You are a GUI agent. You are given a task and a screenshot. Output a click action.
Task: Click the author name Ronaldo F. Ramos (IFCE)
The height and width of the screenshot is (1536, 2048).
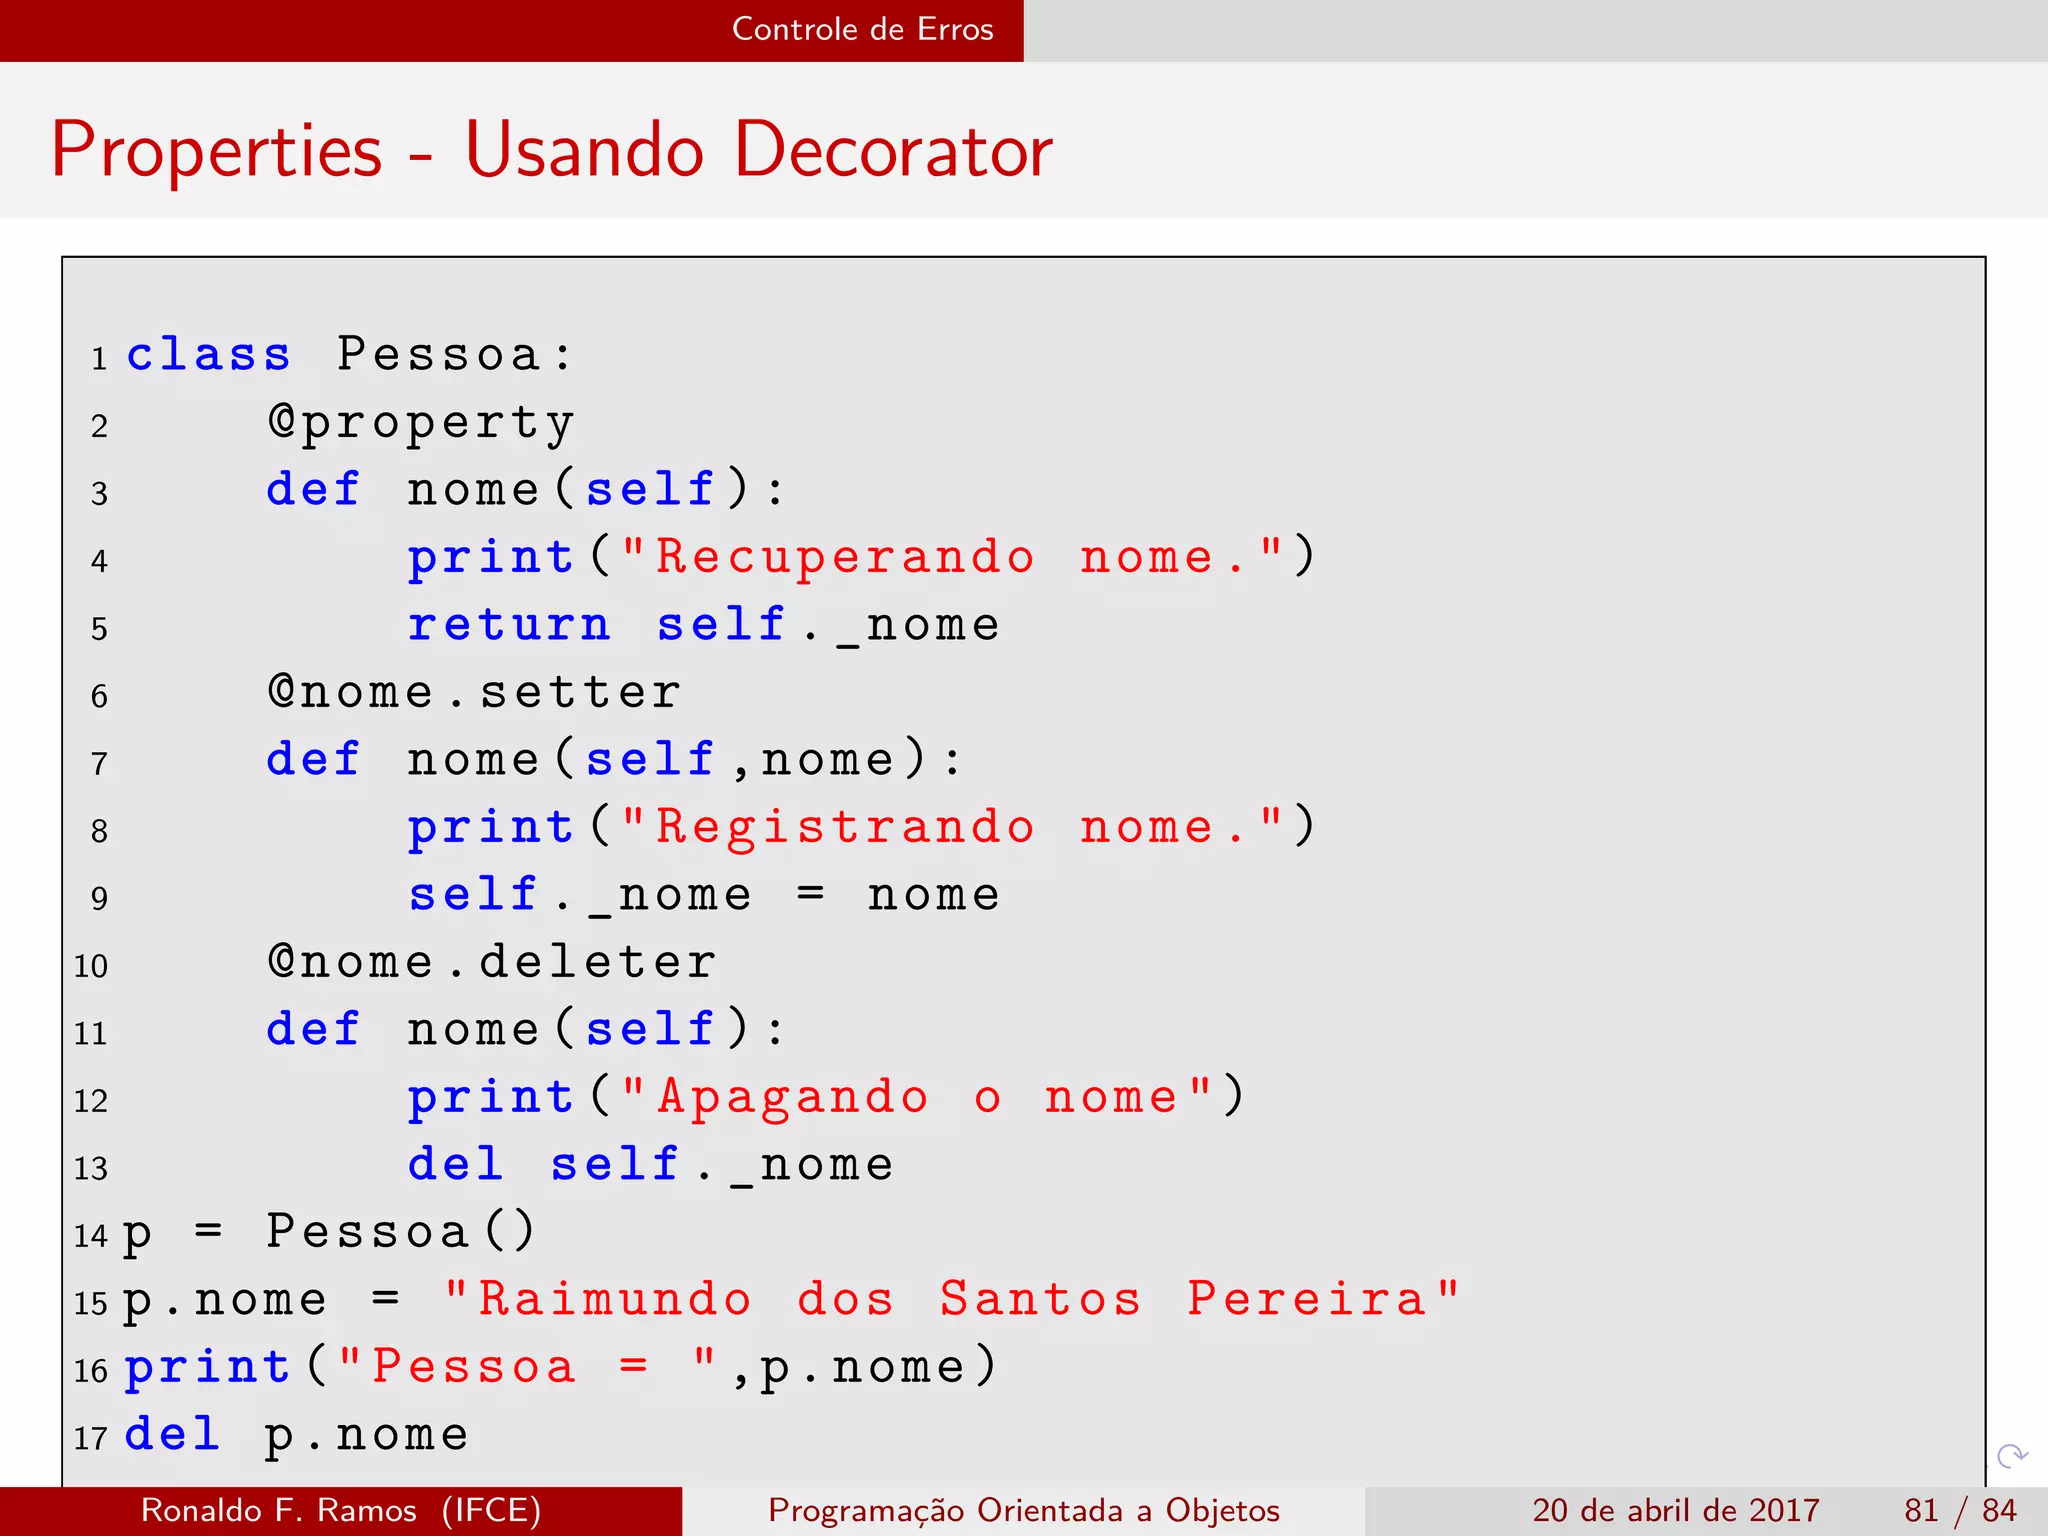tap(341, 1510)
